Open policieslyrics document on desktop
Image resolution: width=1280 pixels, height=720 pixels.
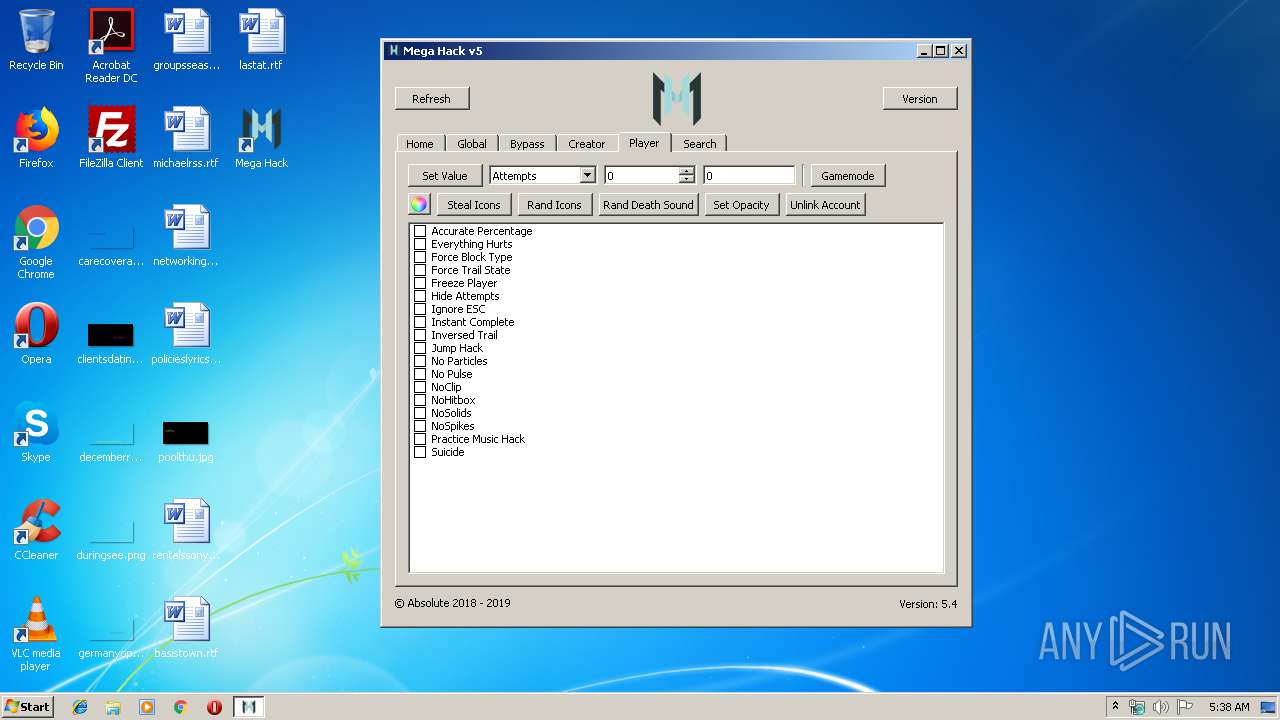point(186,334)
